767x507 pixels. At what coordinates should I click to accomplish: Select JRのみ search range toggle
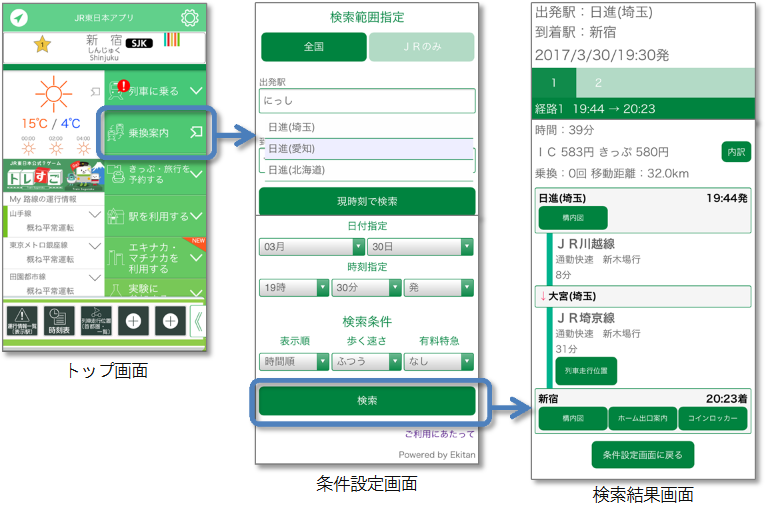[x=422, y=47]
